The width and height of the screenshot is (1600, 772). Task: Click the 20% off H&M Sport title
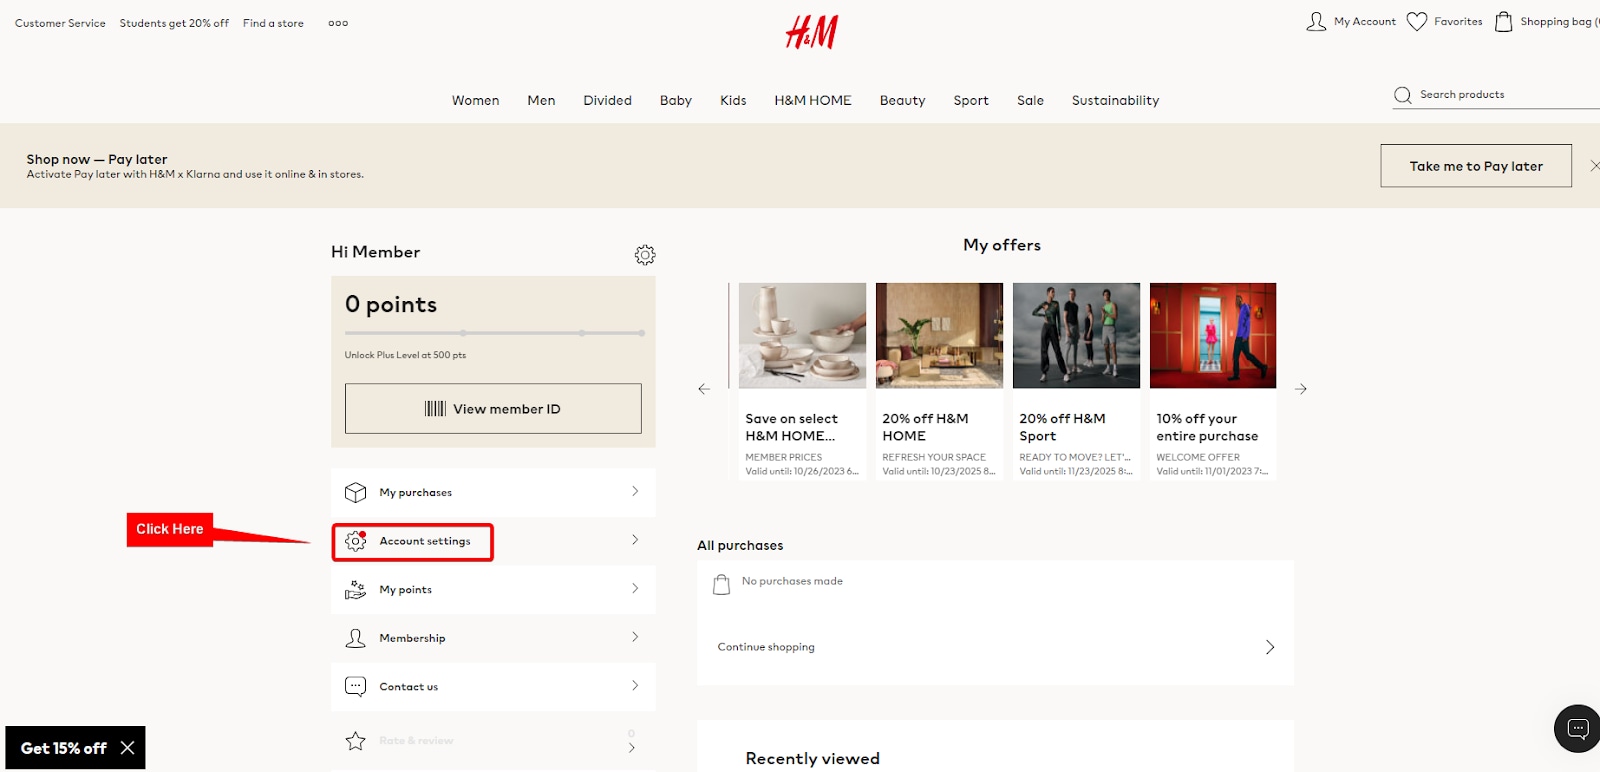tap(1062, 427)
